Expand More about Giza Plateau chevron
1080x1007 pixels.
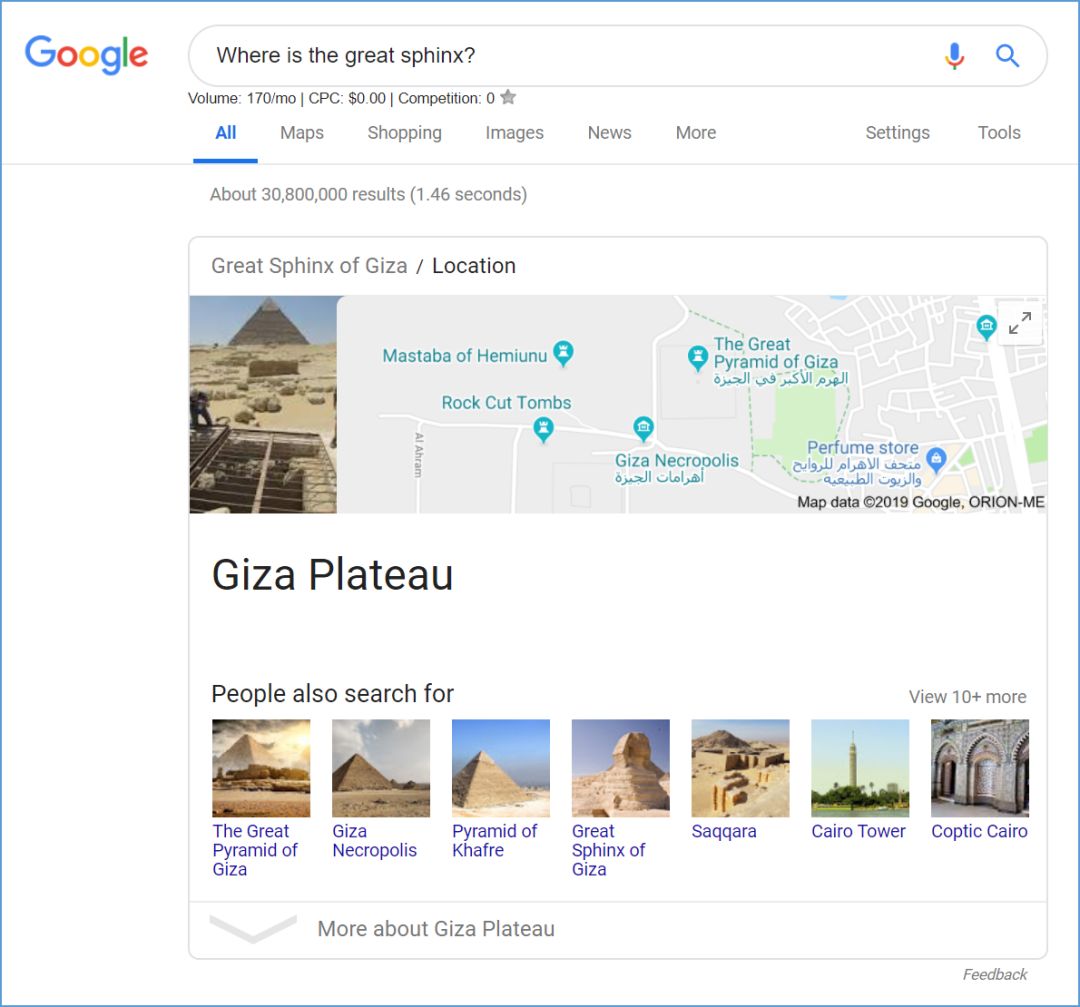pos(253,929)
